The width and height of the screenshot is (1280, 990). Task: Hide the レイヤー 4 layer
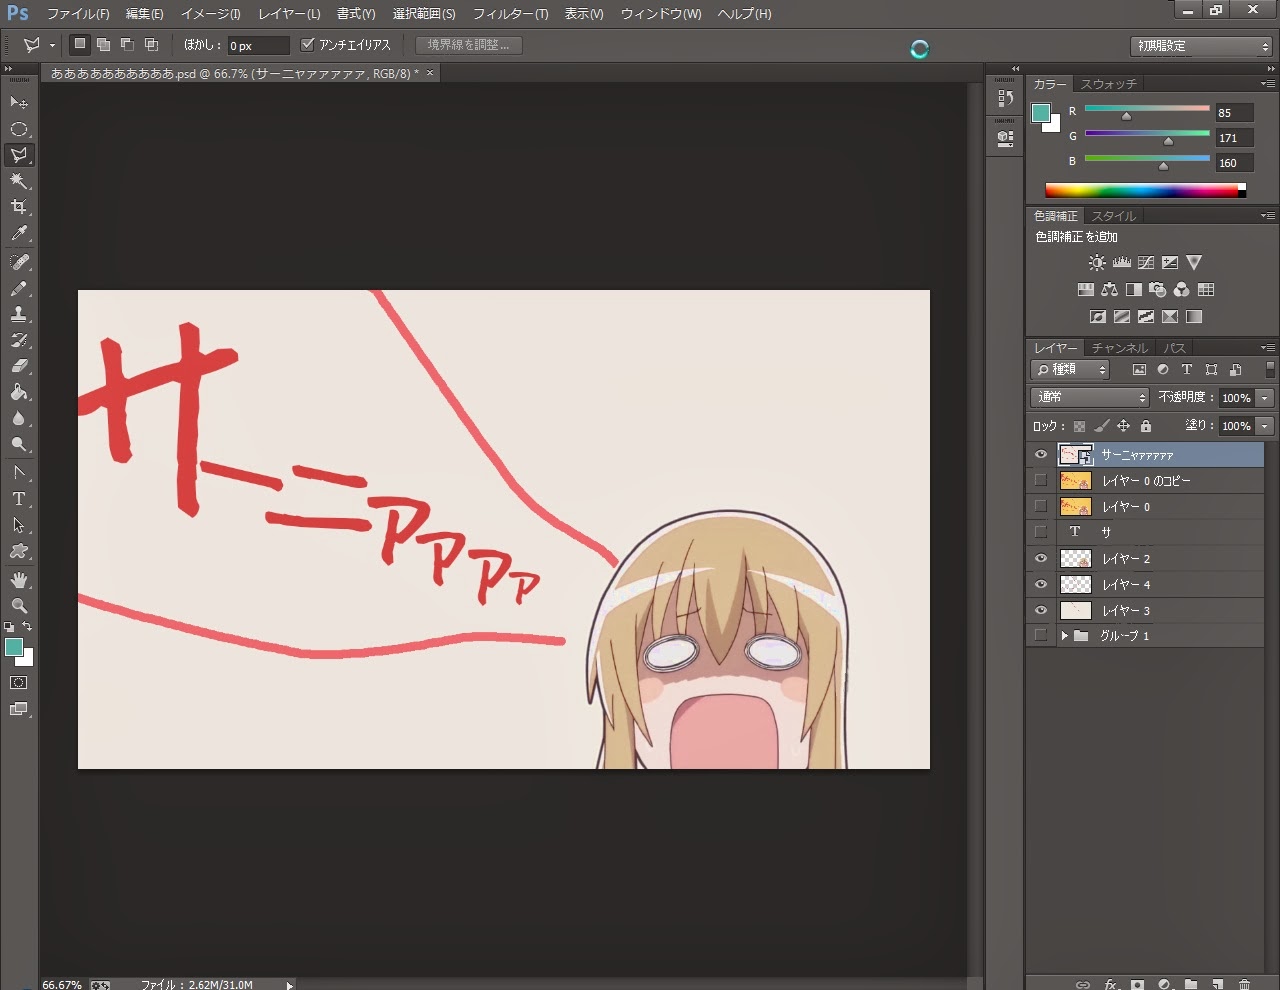(1041, 584)
